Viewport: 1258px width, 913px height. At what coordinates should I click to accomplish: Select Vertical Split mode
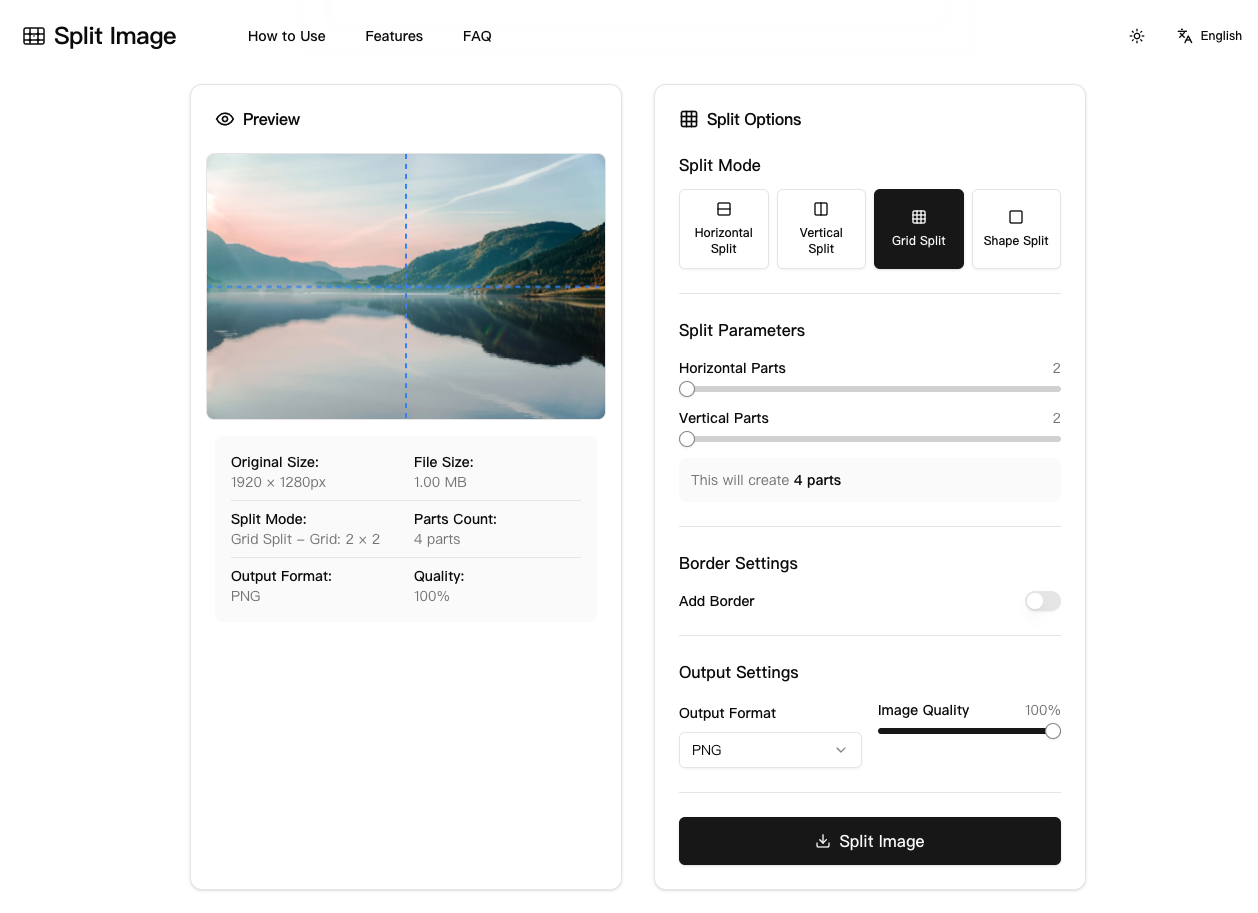(x=821, y=229)
